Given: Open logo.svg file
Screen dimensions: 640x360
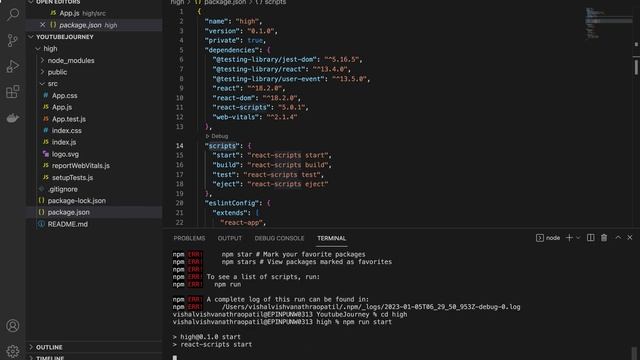Looking at the screenshot, I should coord(65,154).
